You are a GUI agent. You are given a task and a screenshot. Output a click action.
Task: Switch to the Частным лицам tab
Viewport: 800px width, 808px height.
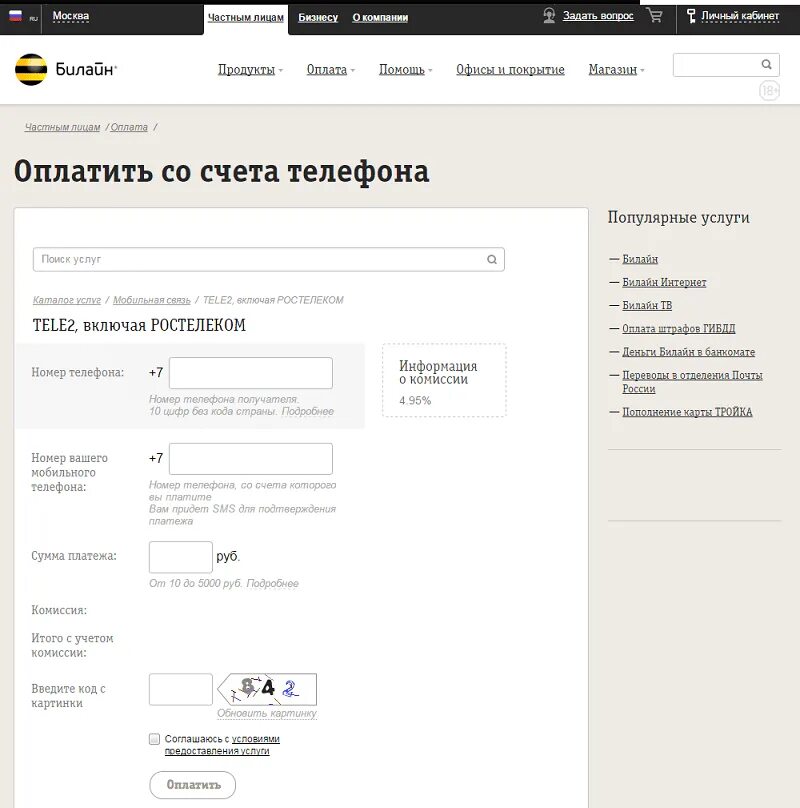(x=246, y=18)
